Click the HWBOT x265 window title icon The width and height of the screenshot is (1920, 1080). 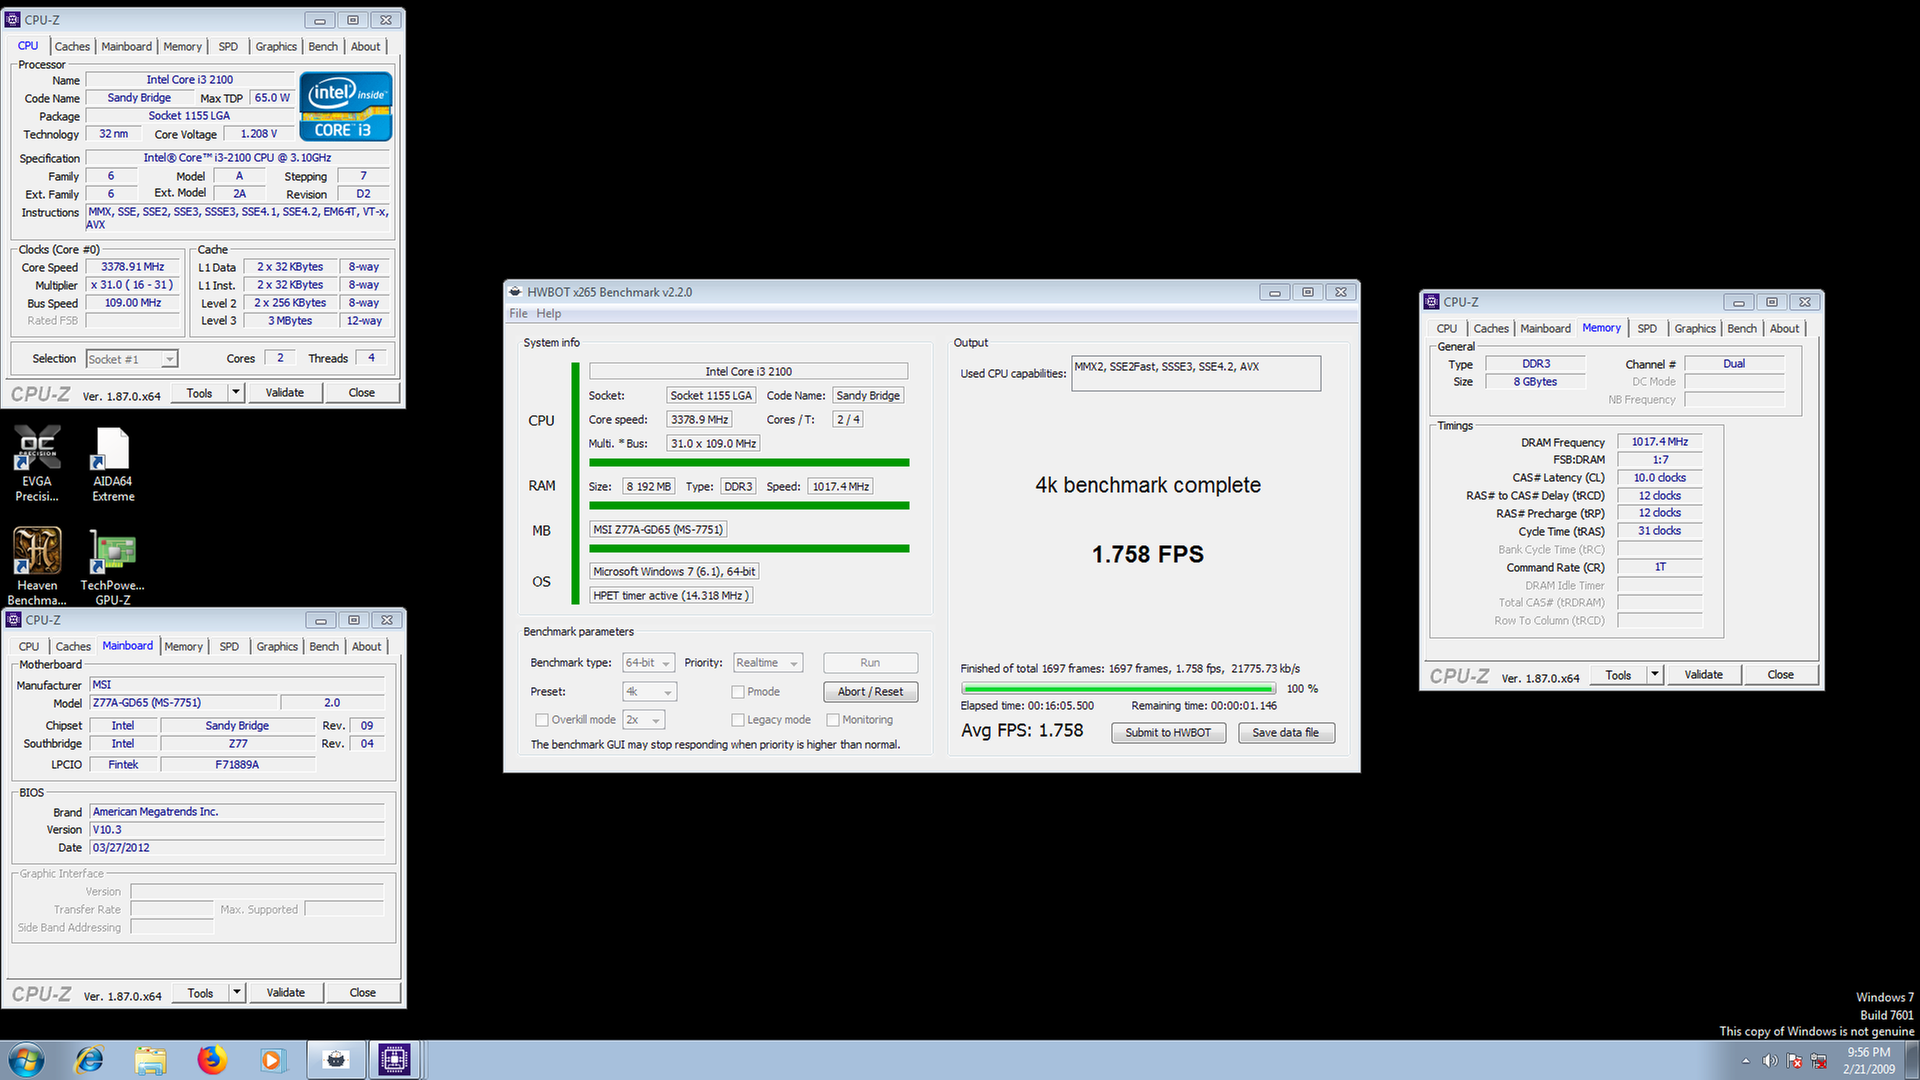click(x=516, y=292)
